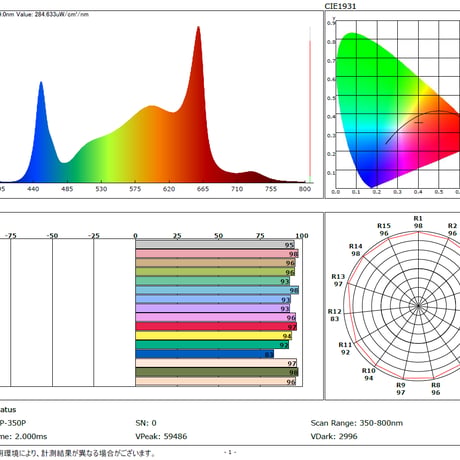
Task: Click the -50 label on bar chart axis
Action: 52,236
